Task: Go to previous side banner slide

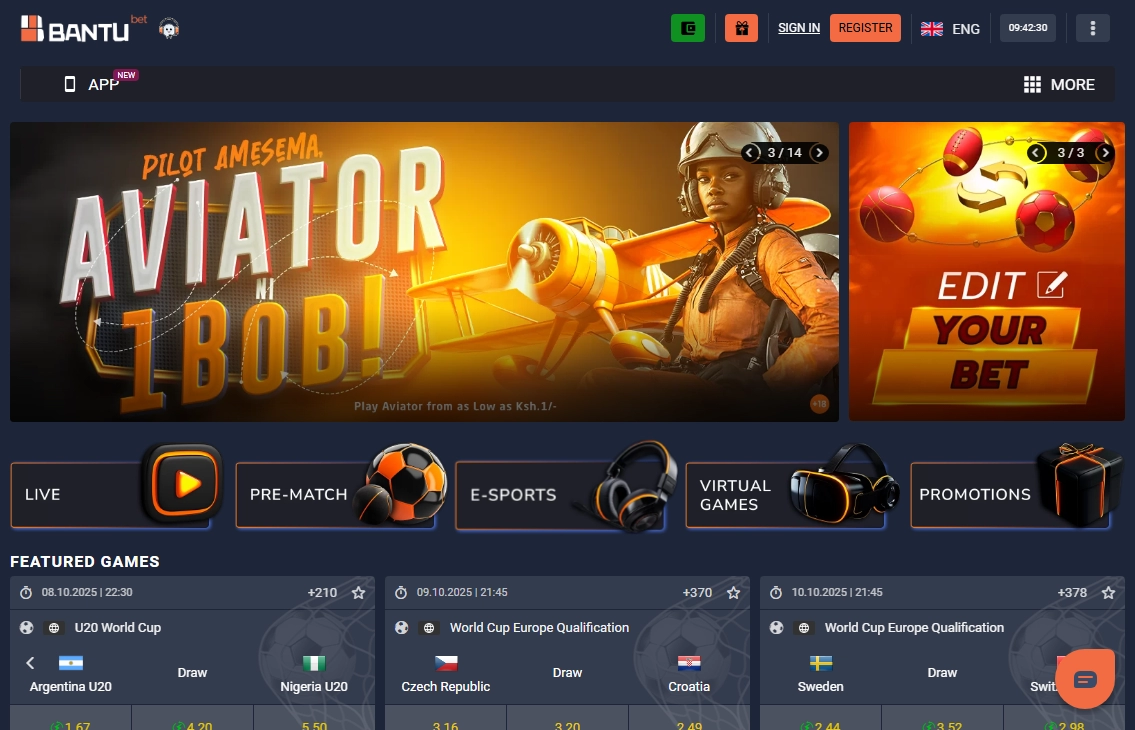Action: coord(1037,153)
